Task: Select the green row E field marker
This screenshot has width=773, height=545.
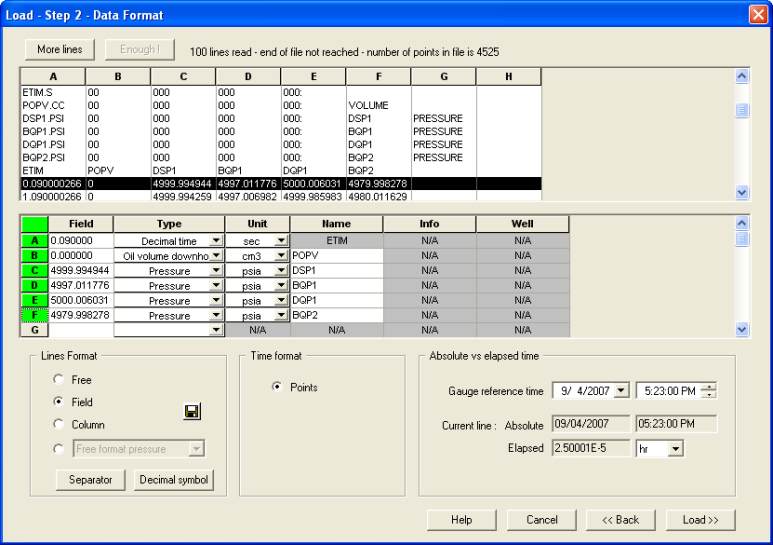Action: [x=34, y=300]
